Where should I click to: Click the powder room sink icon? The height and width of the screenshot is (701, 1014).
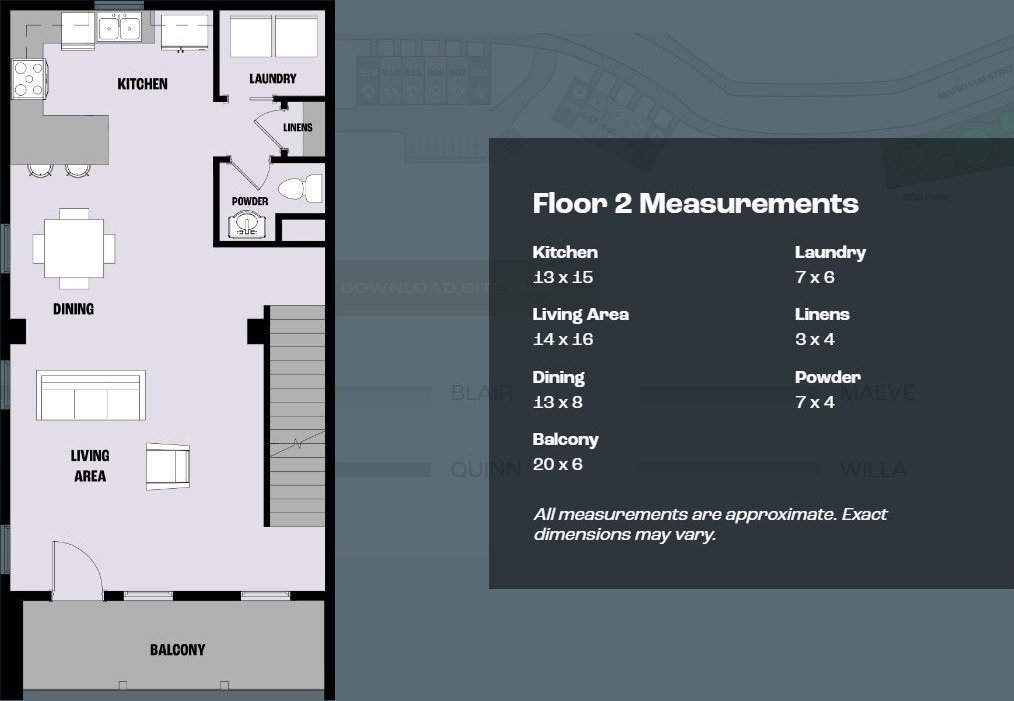(246, 226)
